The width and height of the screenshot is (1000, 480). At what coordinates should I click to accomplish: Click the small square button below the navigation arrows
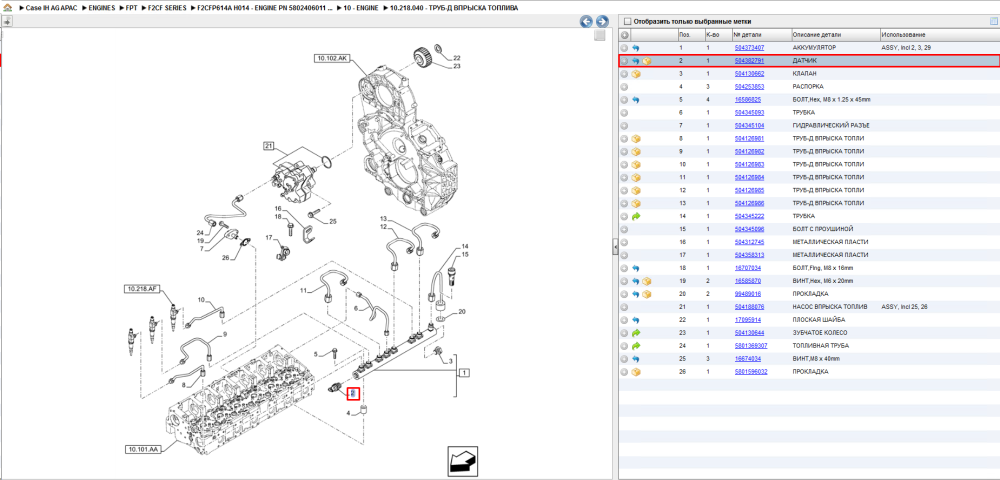[x=599, y=36]
